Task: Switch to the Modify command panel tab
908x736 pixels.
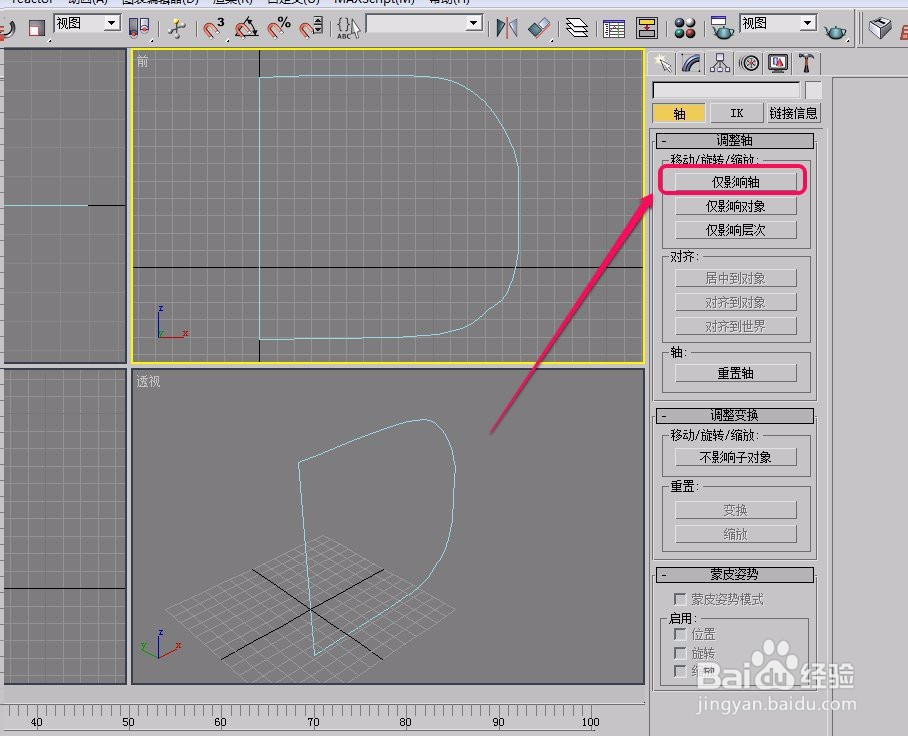Action: (691, 63)
